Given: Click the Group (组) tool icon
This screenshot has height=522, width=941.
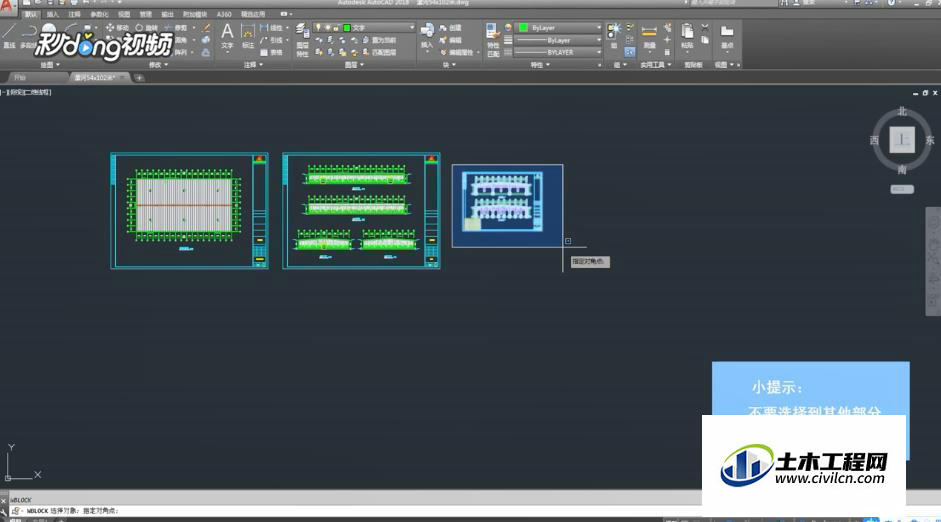Looking at the screenshot, I should click(x=614, y=31).
